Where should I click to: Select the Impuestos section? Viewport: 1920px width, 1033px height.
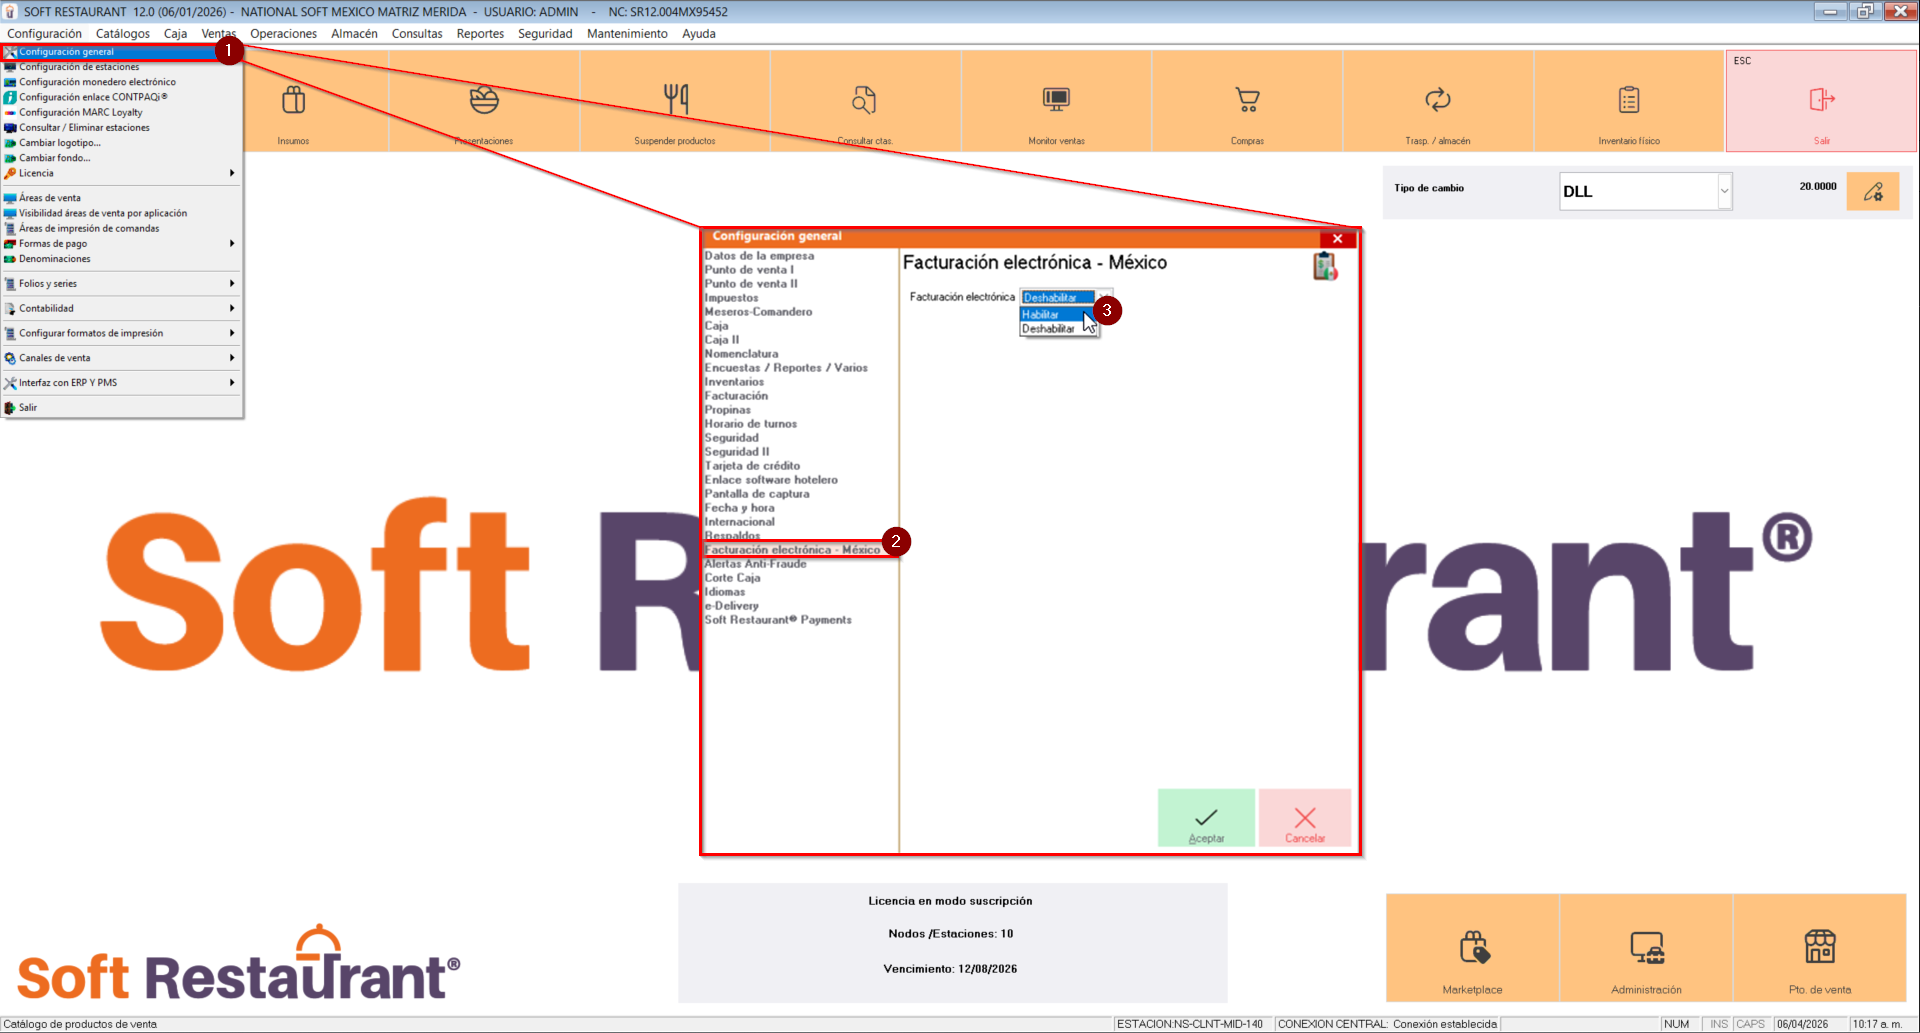point(731,298)
